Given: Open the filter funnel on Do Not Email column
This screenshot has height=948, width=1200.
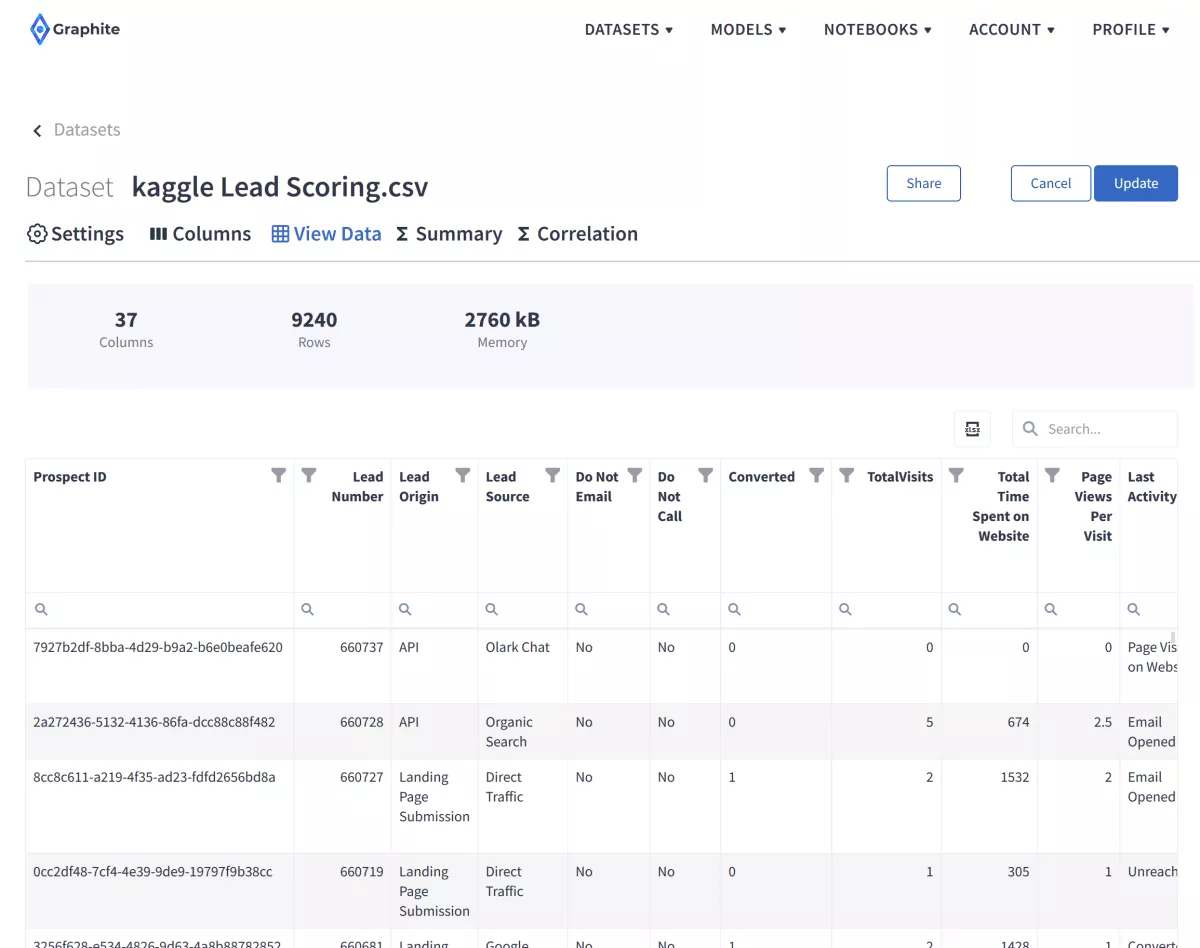Looking at the screenshot, I should pyautogui.click(x=634, y=477).
